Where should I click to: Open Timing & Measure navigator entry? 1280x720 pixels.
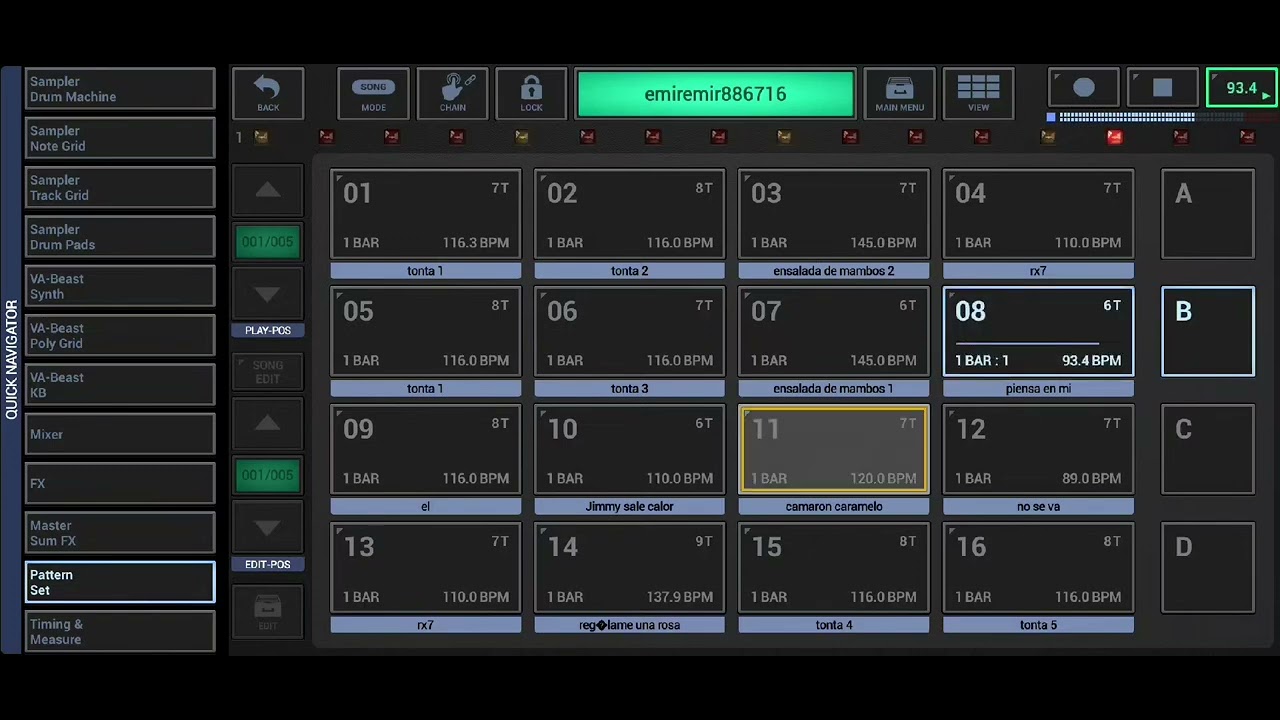120,631
